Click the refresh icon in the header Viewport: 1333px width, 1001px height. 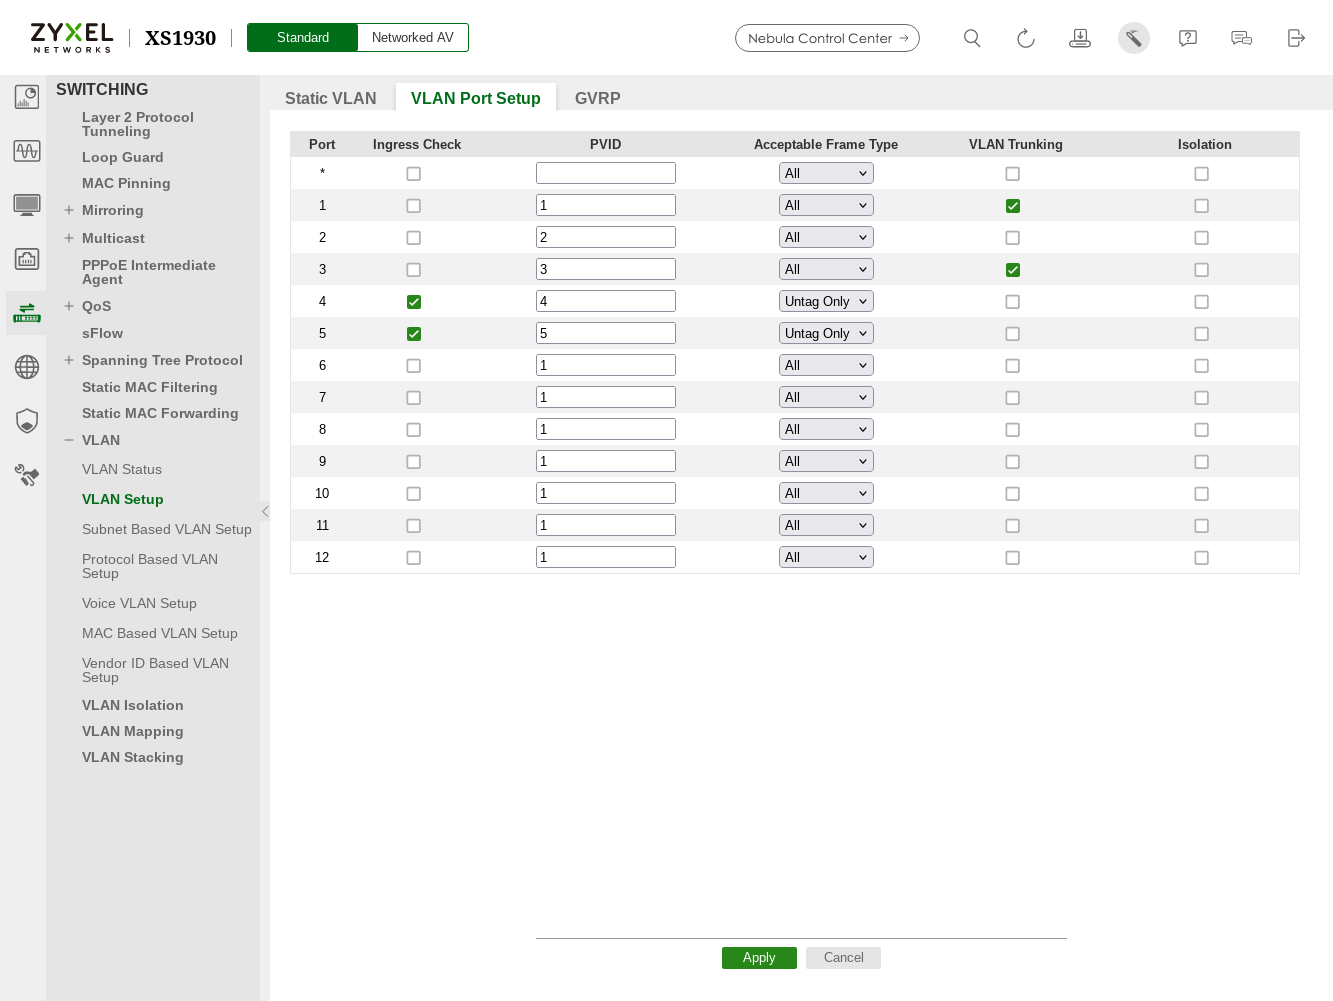click(x=1025, y=37)
